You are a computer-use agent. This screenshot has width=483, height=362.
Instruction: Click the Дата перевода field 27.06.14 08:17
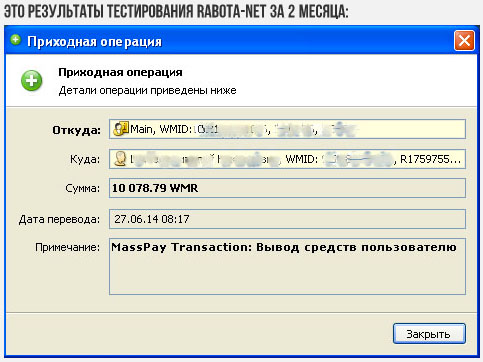coord(287,219)
